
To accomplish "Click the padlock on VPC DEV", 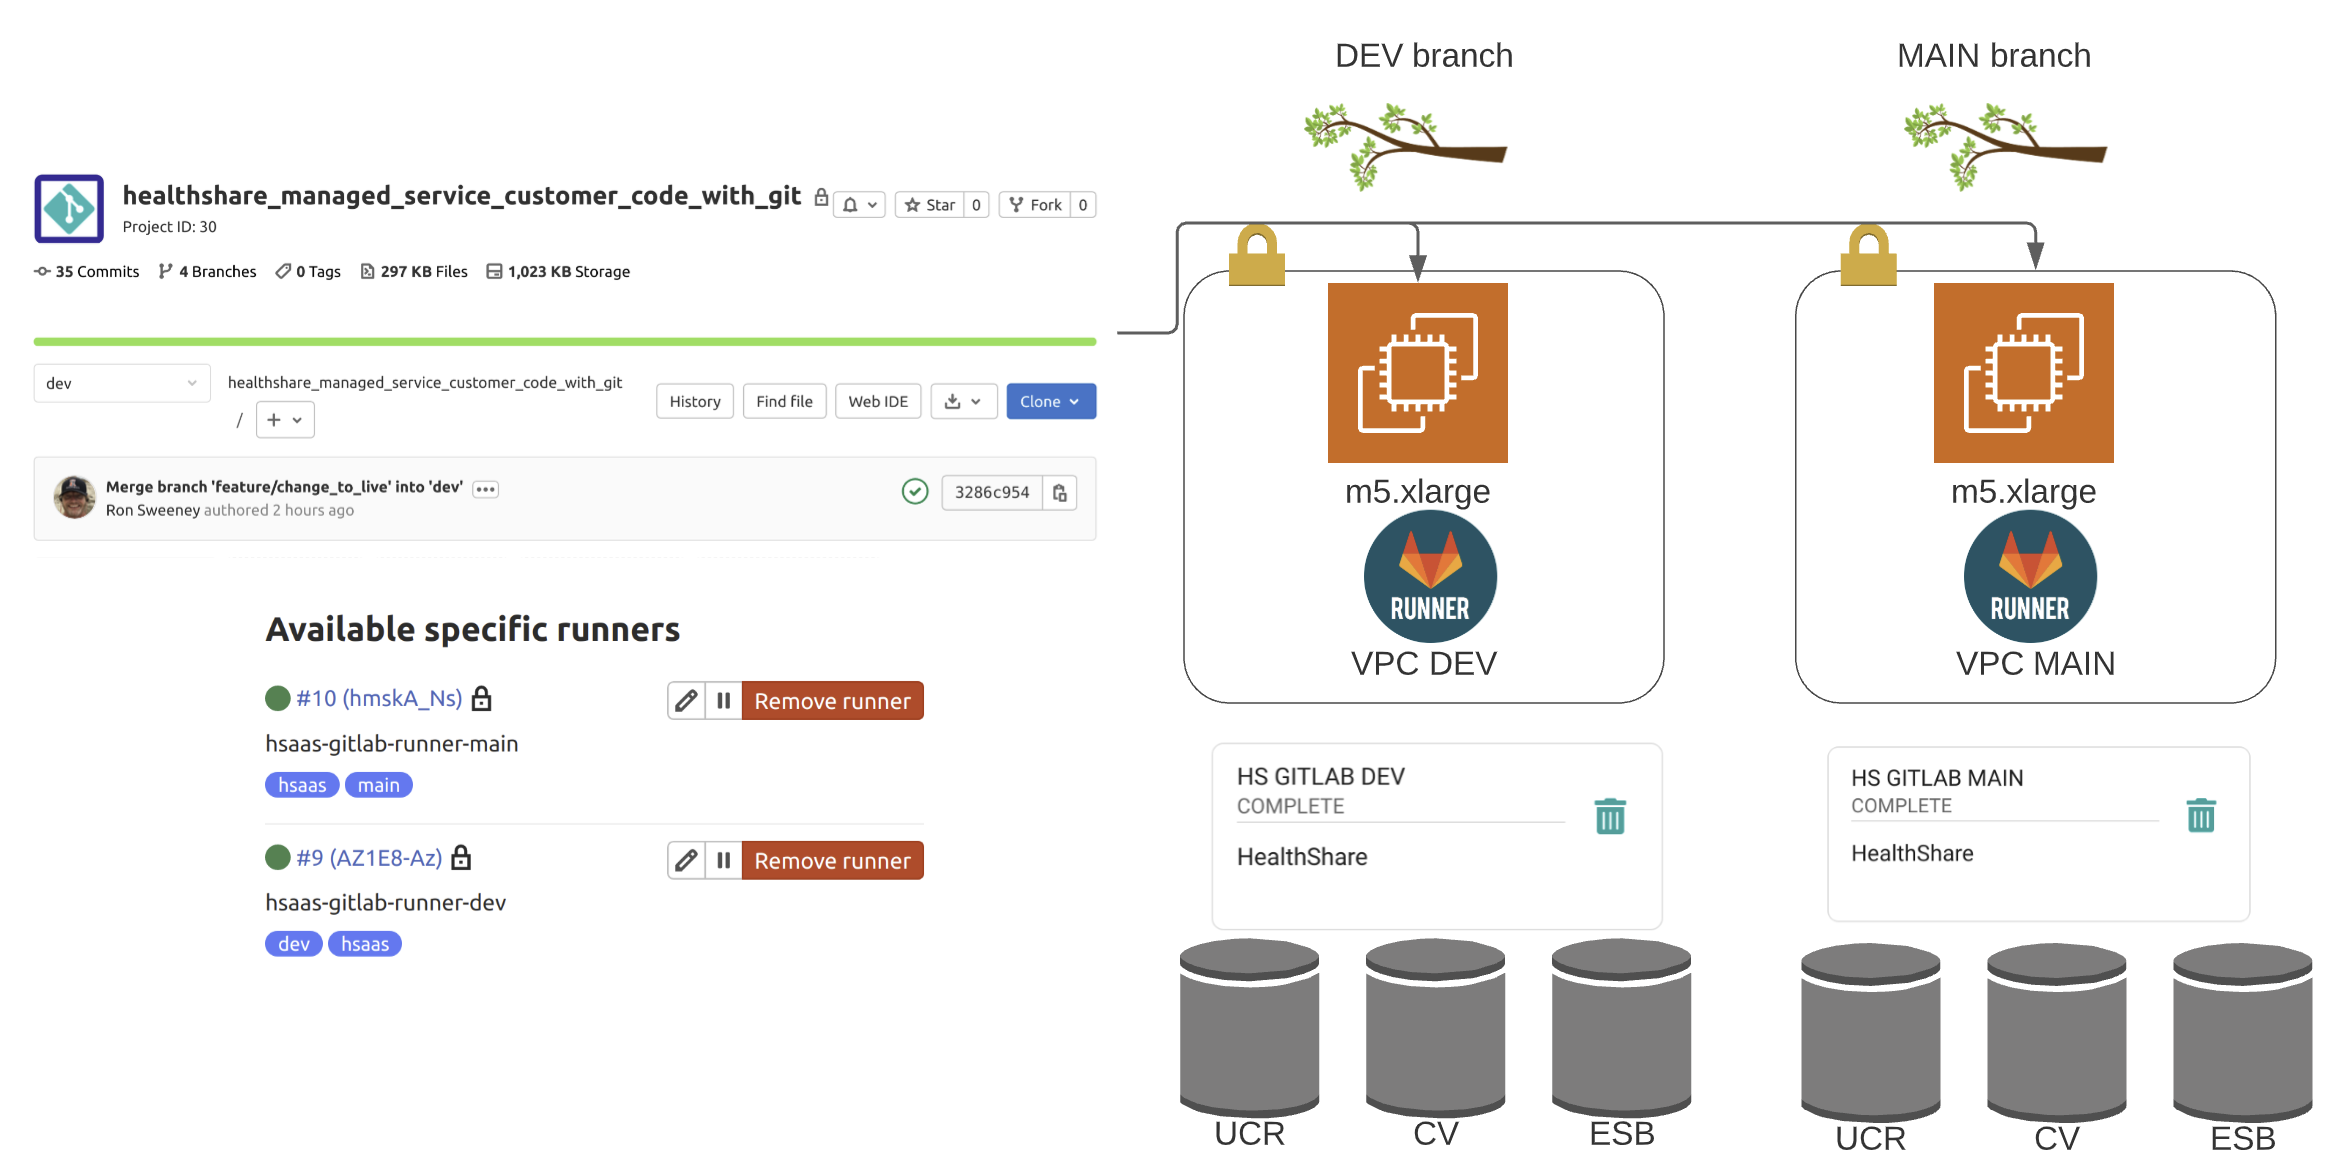I will click(1257, 255).
